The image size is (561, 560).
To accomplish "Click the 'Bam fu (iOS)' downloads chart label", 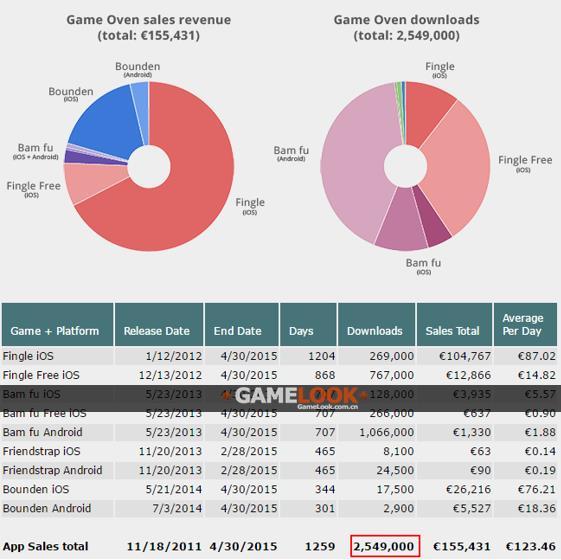I will pos(423,266).
